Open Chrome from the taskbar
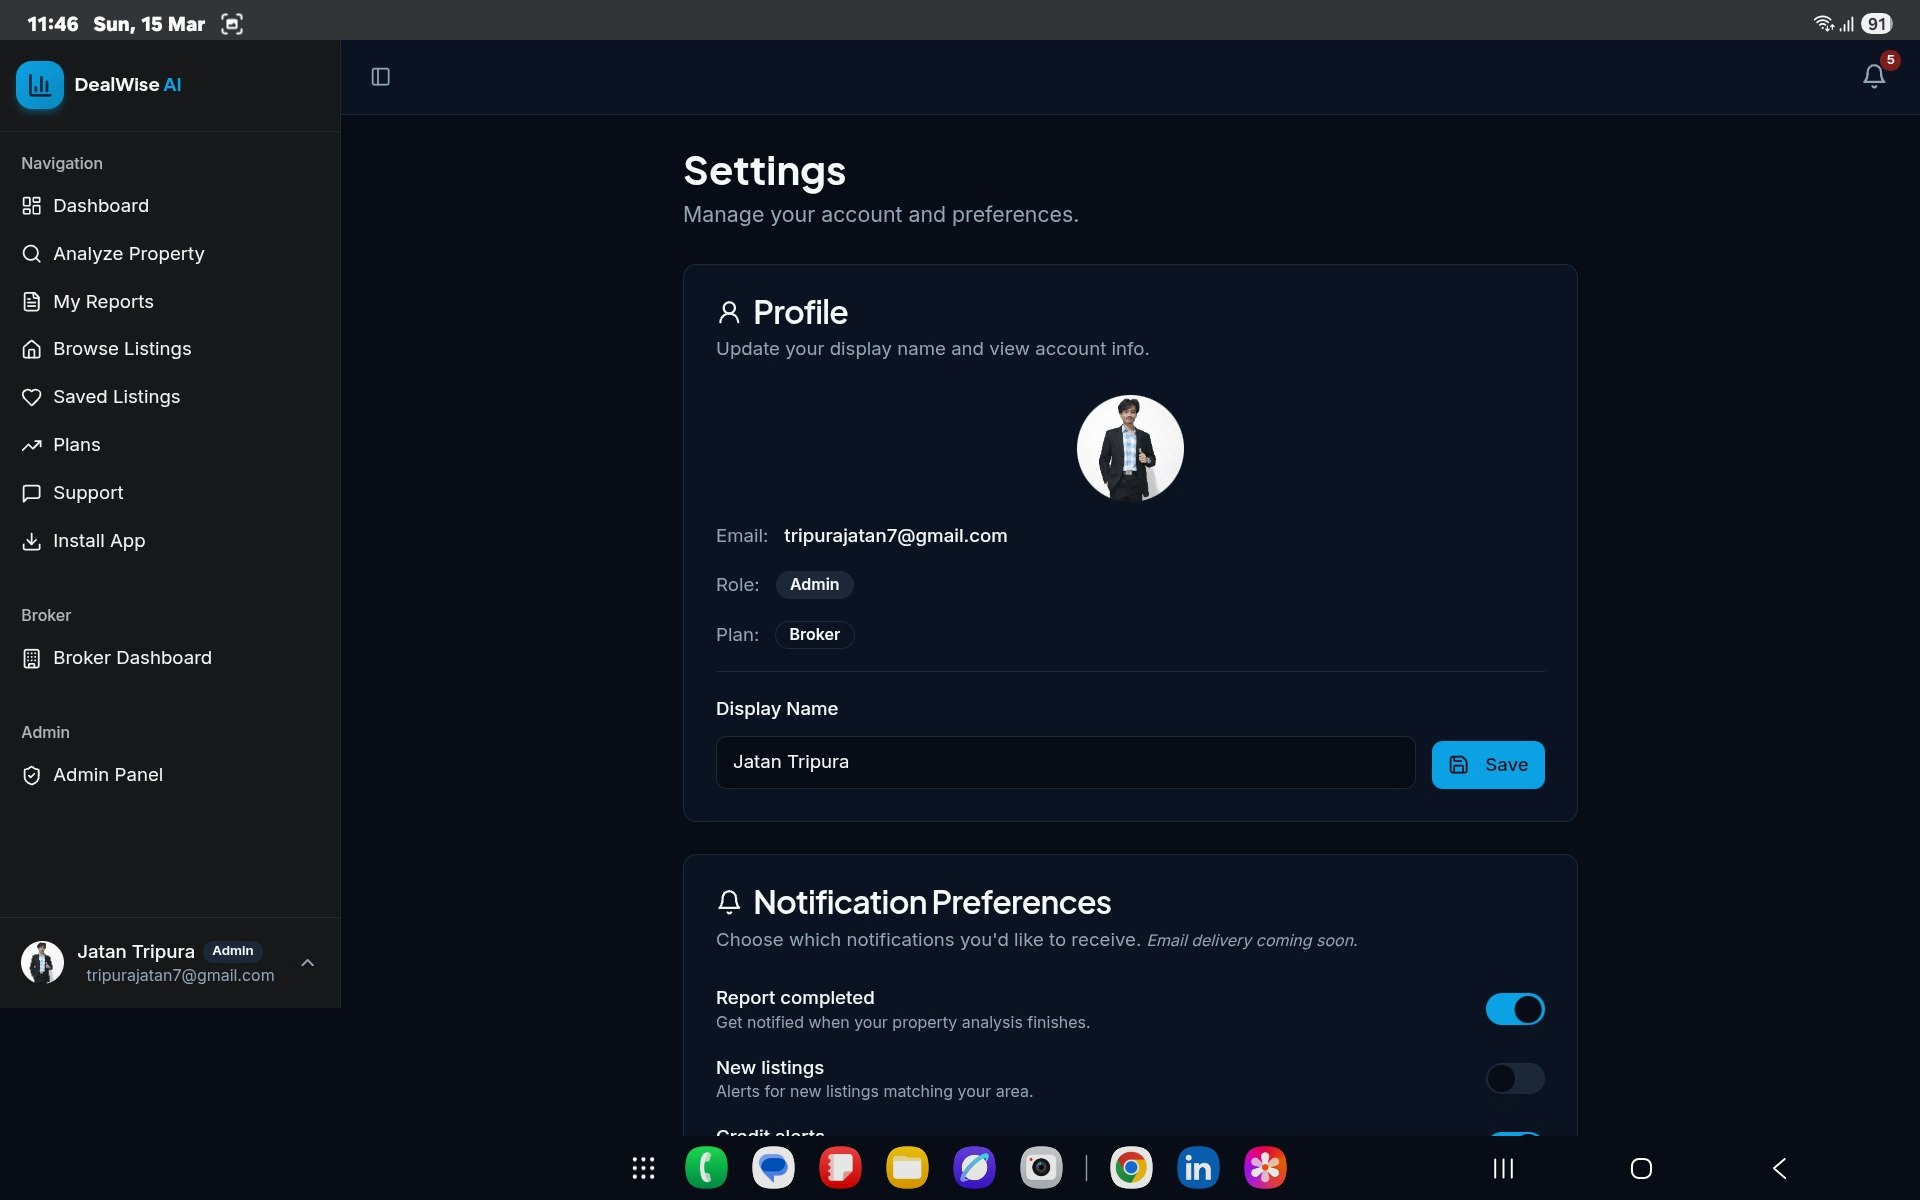Screen dimensions: 1920x1200 1130,1167
